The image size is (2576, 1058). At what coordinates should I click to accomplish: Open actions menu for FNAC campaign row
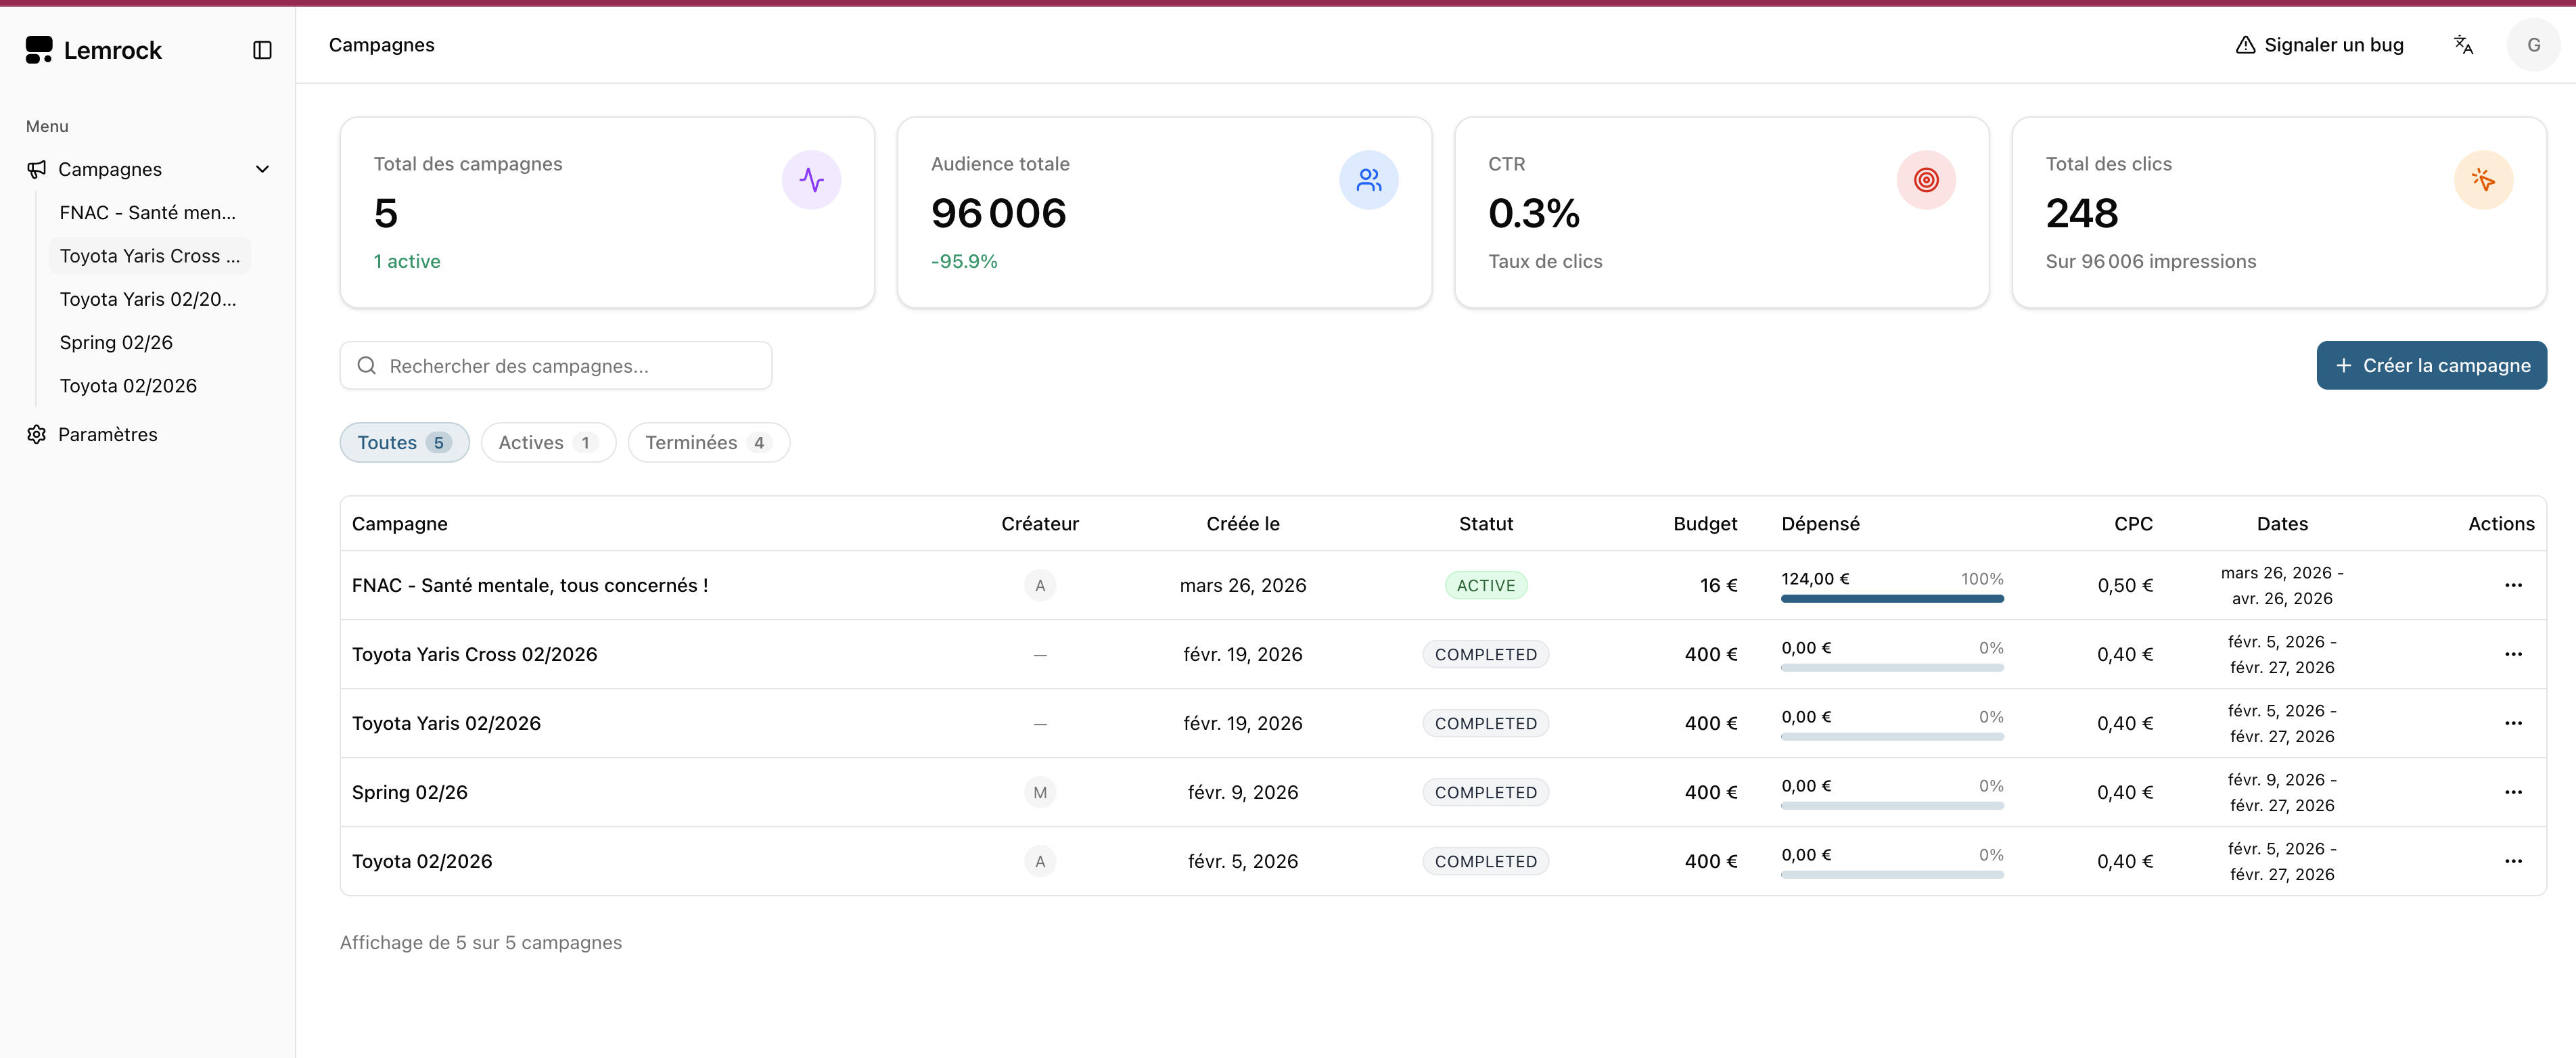tap(2513, 585)
